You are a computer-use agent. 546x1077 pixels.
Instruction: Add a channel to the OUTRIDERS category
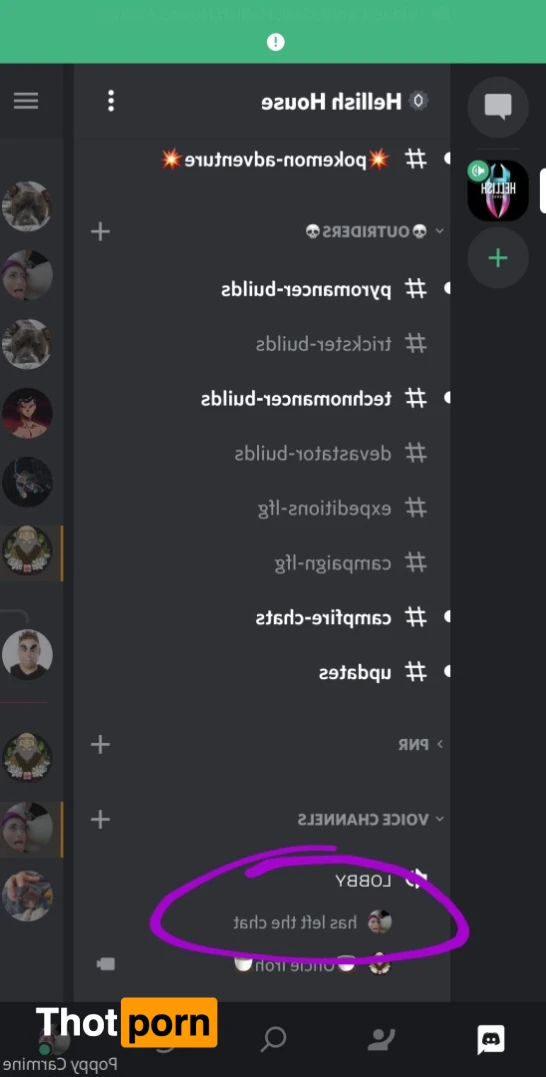coord(100,231)
